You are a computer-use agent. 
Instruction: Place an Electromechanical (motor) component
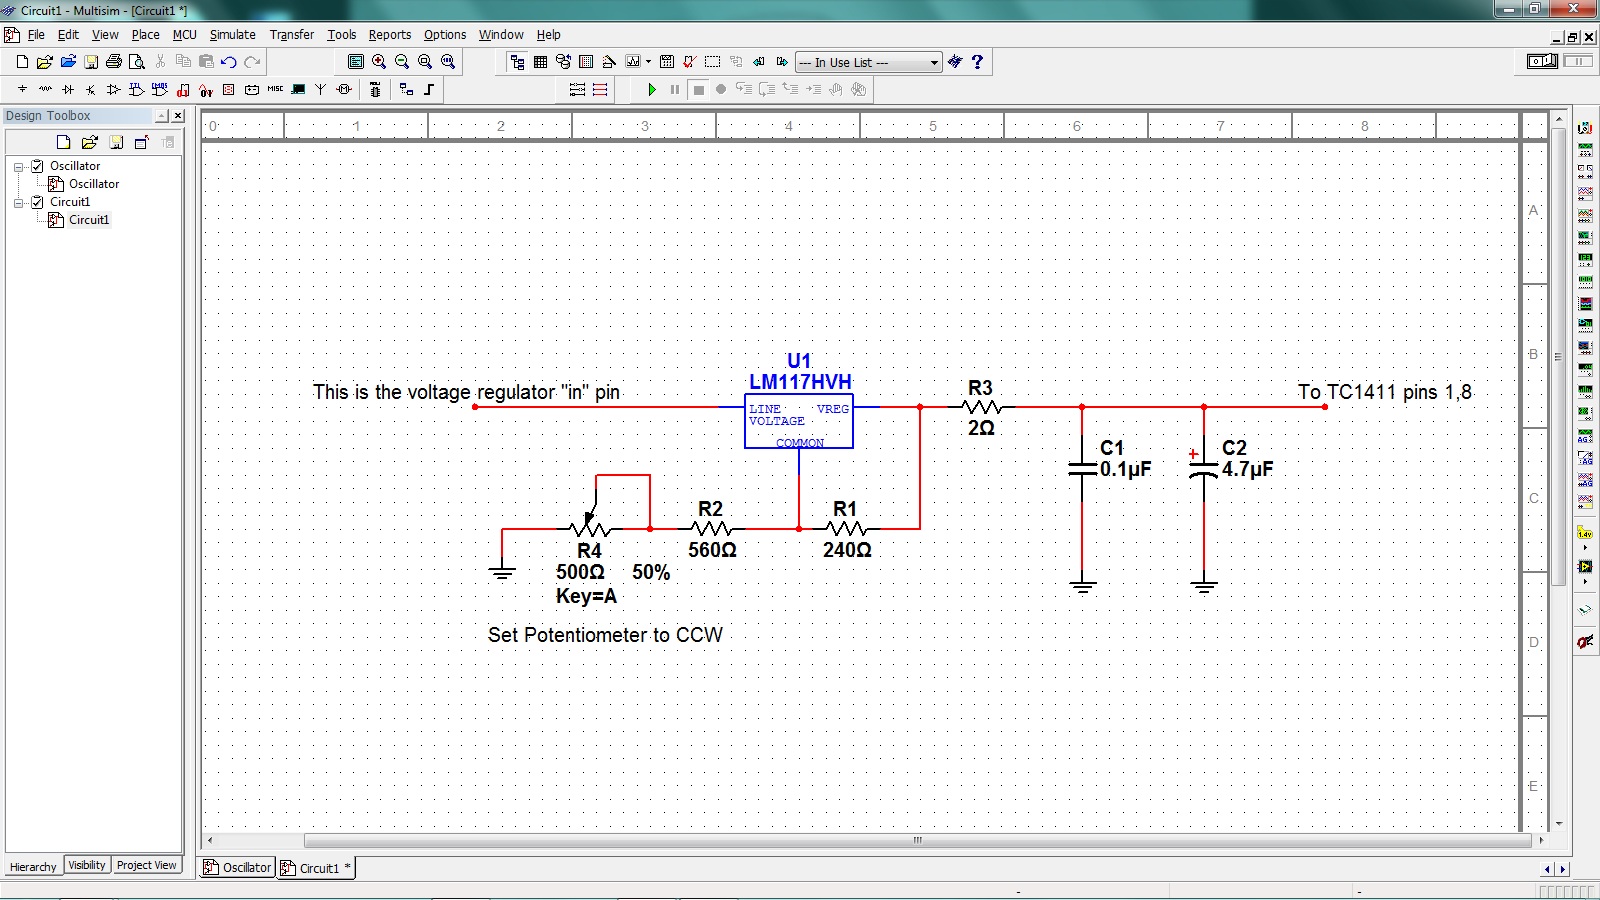(x=344, y=89)
